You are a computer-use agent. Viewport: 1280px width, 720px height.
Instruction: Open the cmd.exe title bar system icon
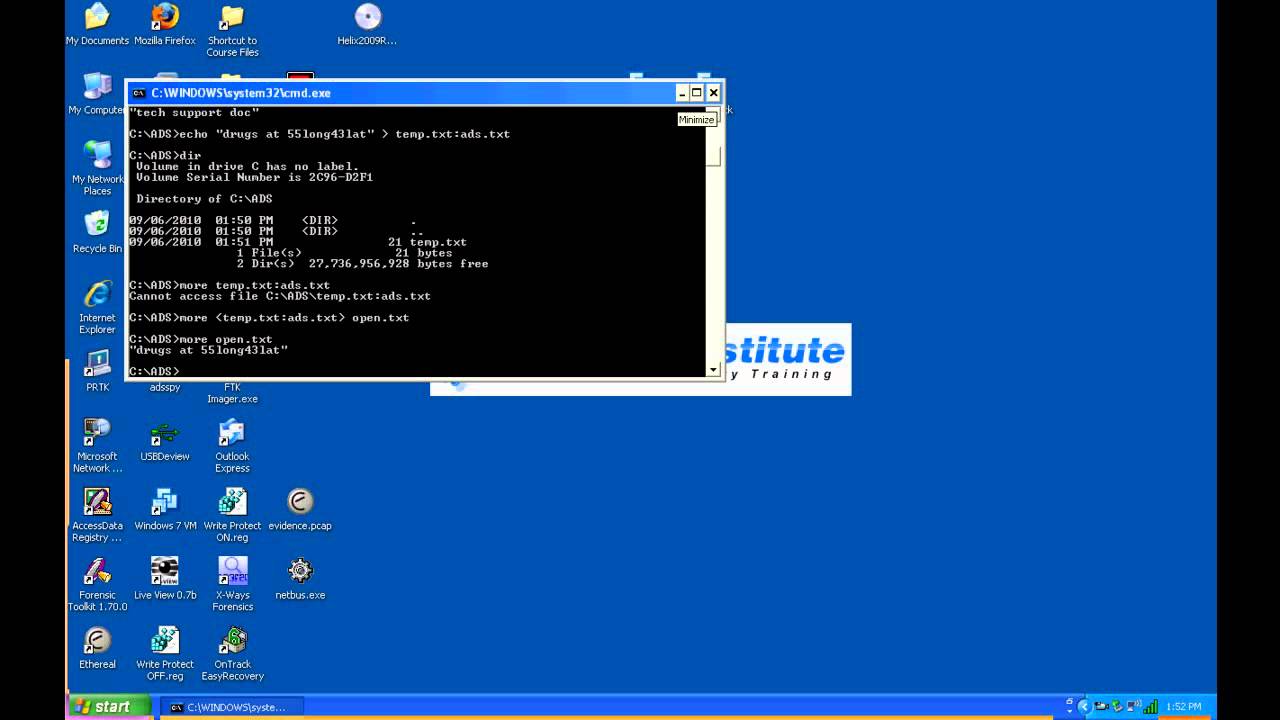(x=139, y=93)
